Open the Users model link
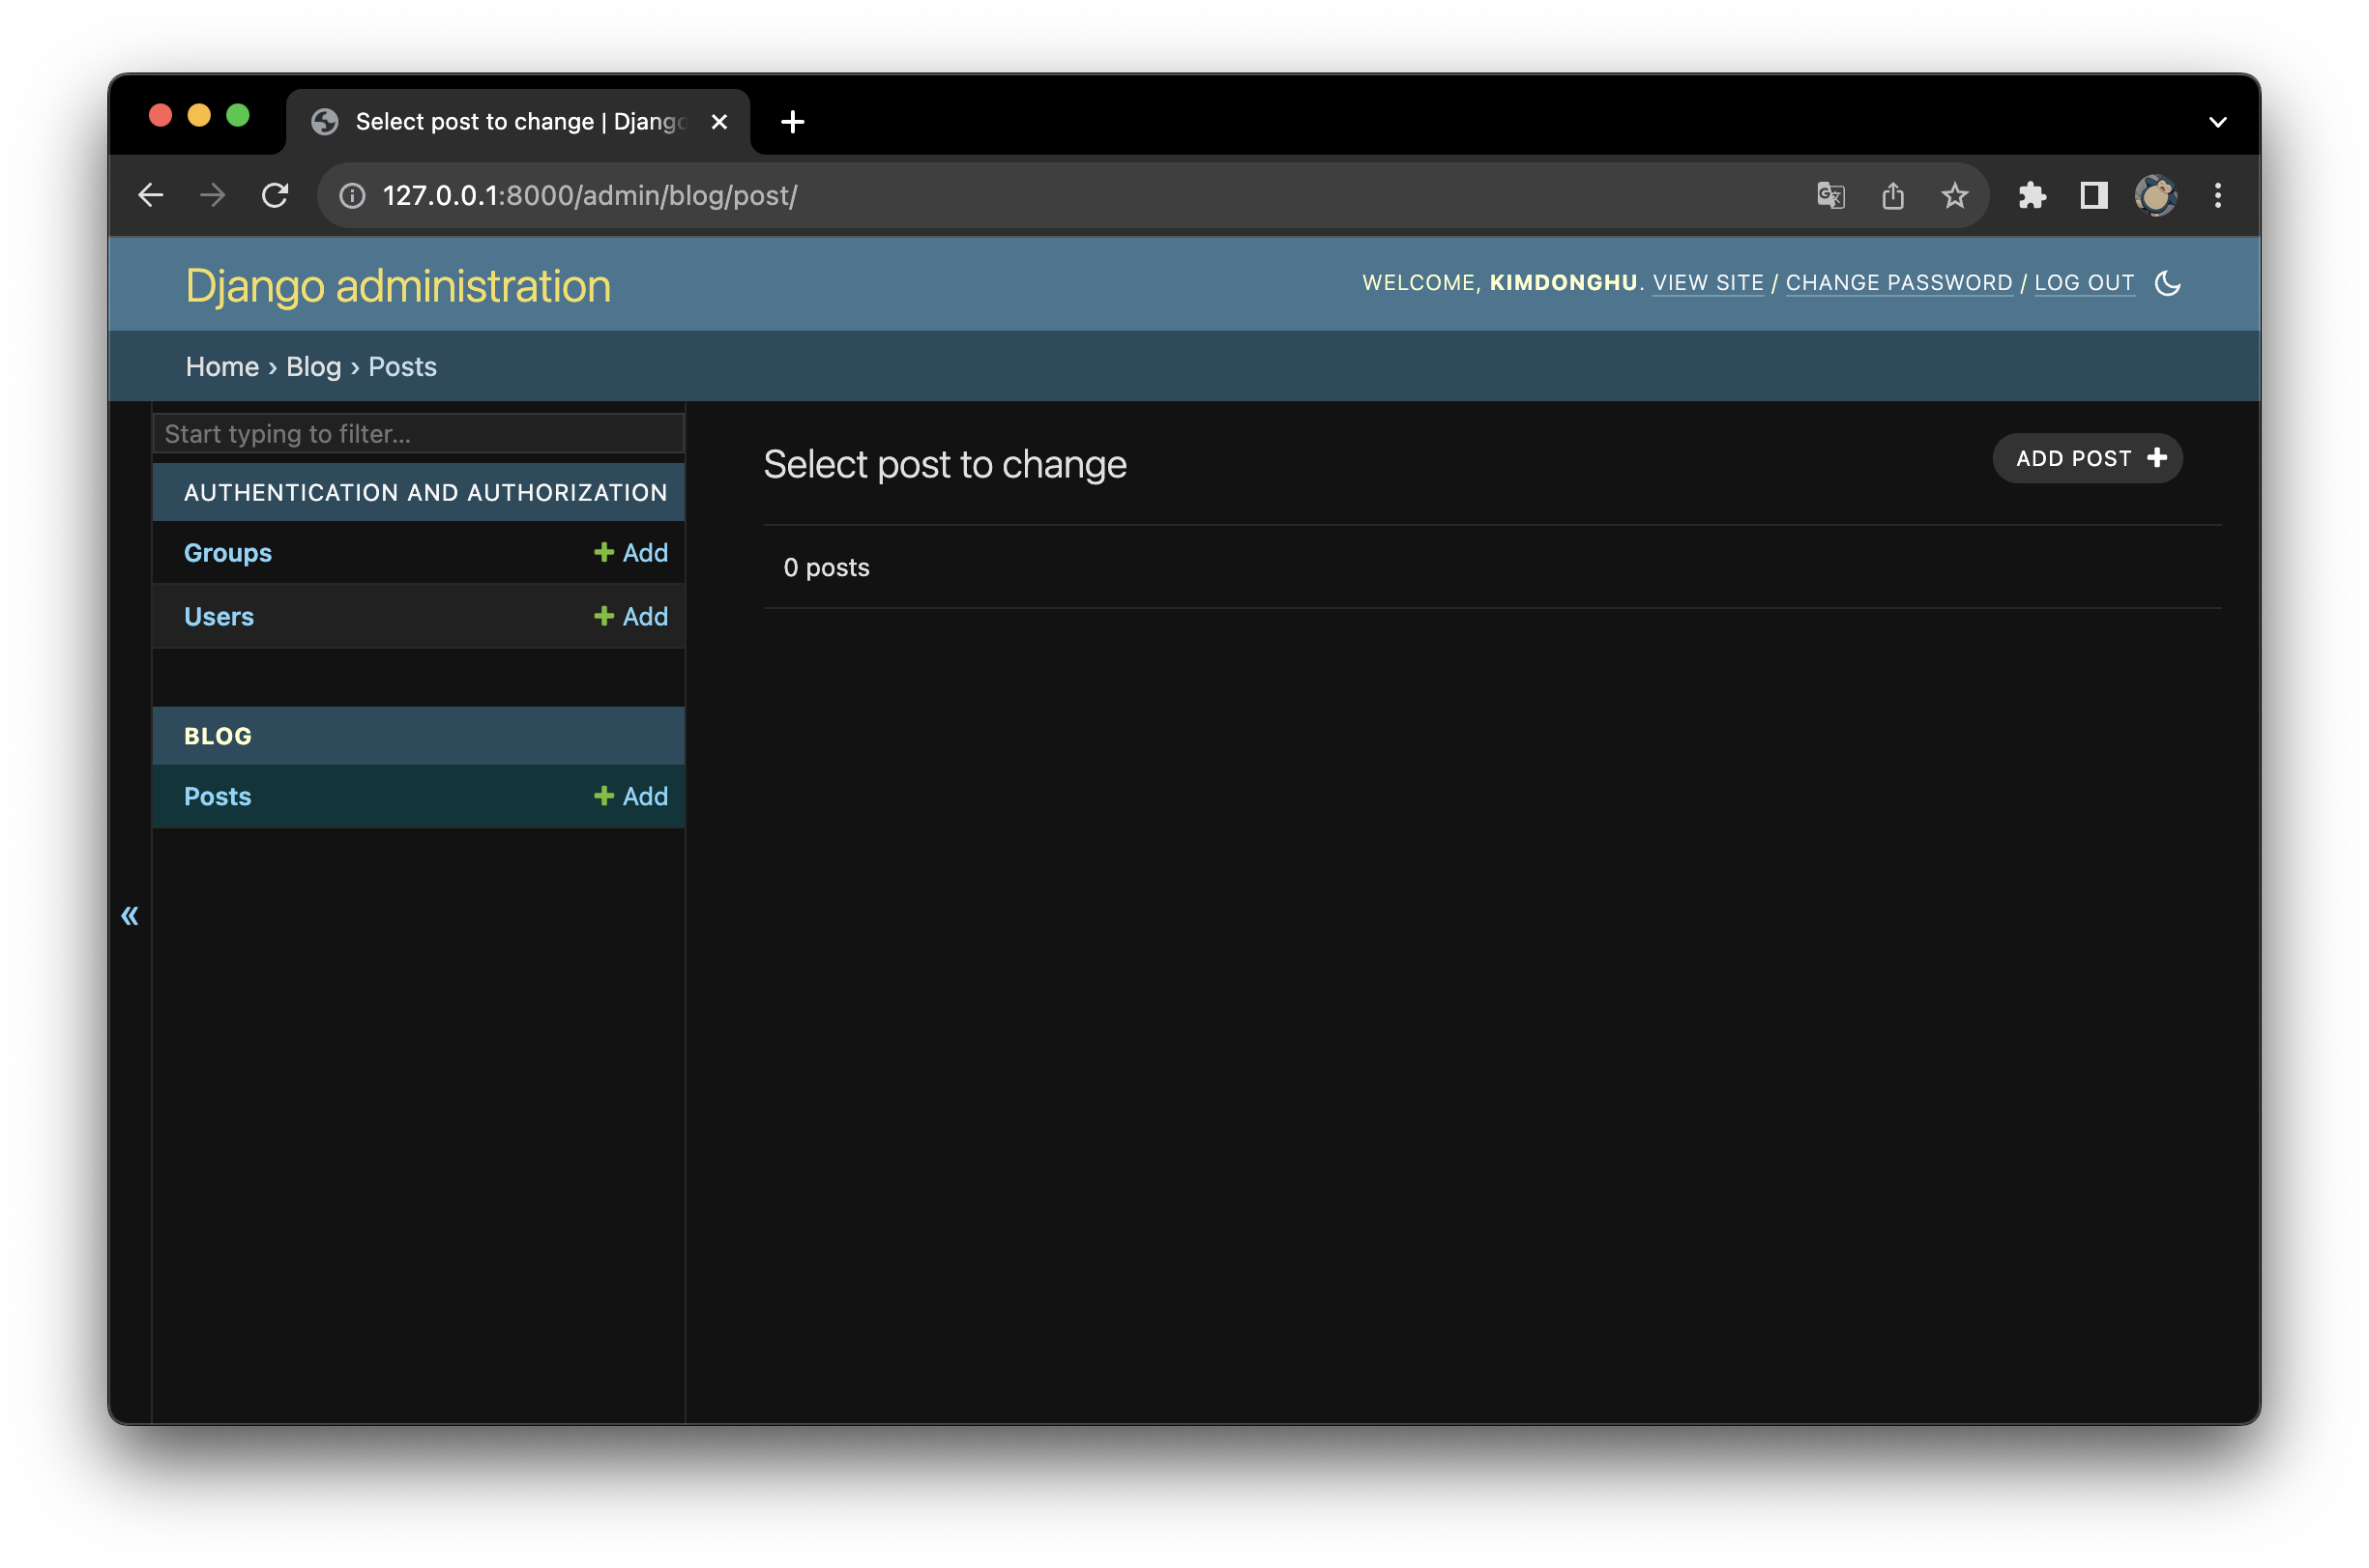 coord(219,617)
